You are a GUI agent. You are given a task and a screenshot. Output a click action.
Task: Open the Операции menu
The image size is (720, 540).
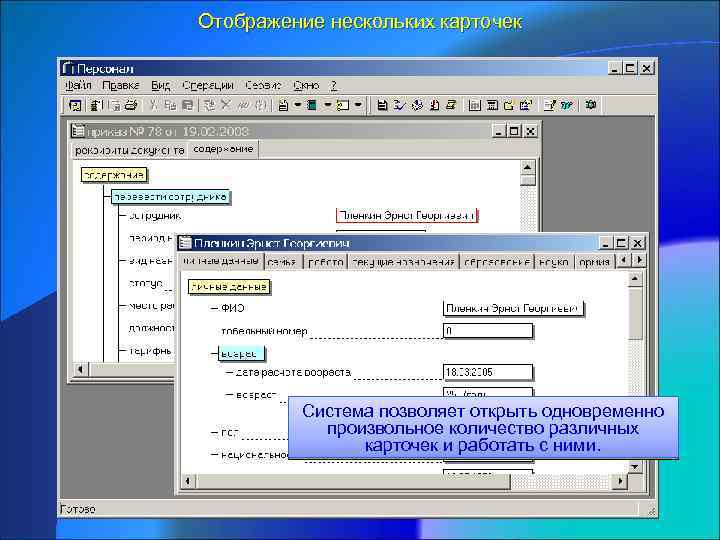pyautogui.click(x=208, y=85)
